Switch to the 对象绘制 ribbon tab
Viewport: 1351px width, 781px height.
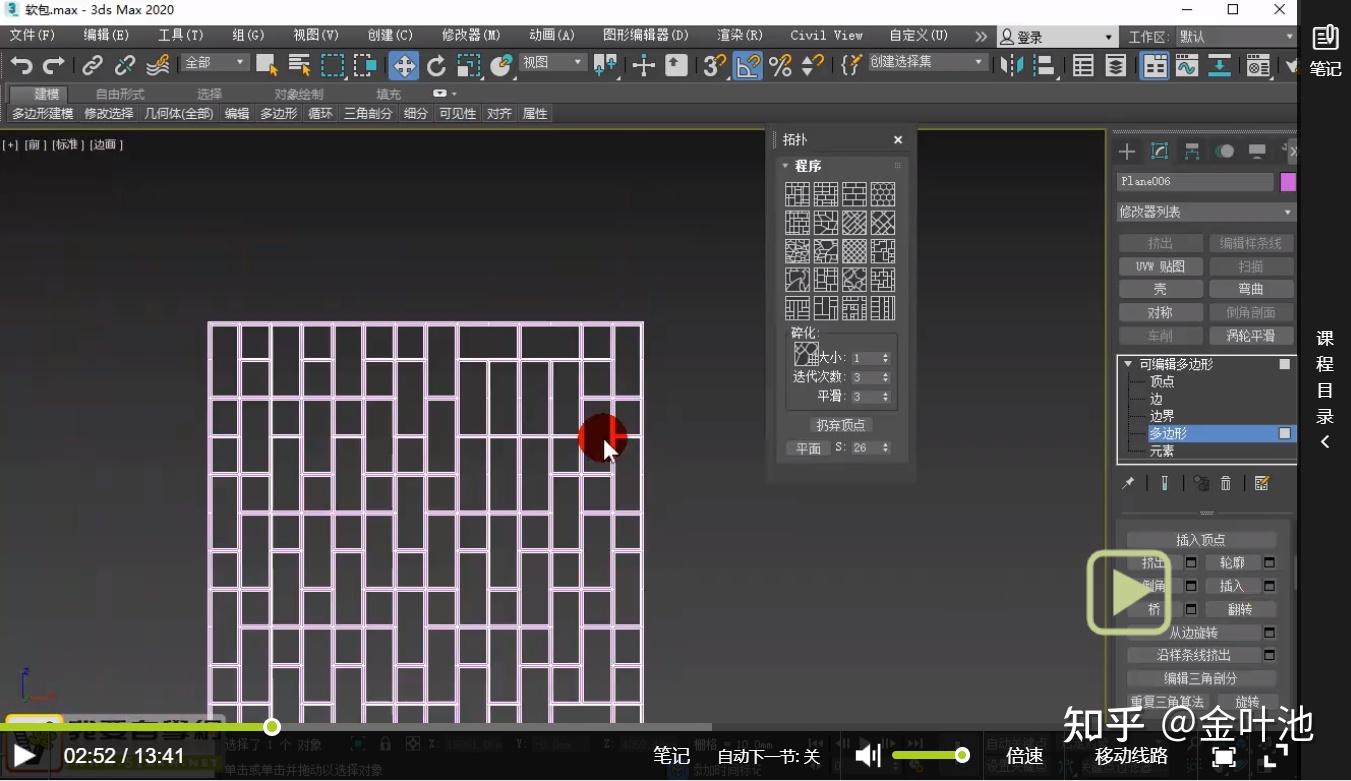coord(299,94)
